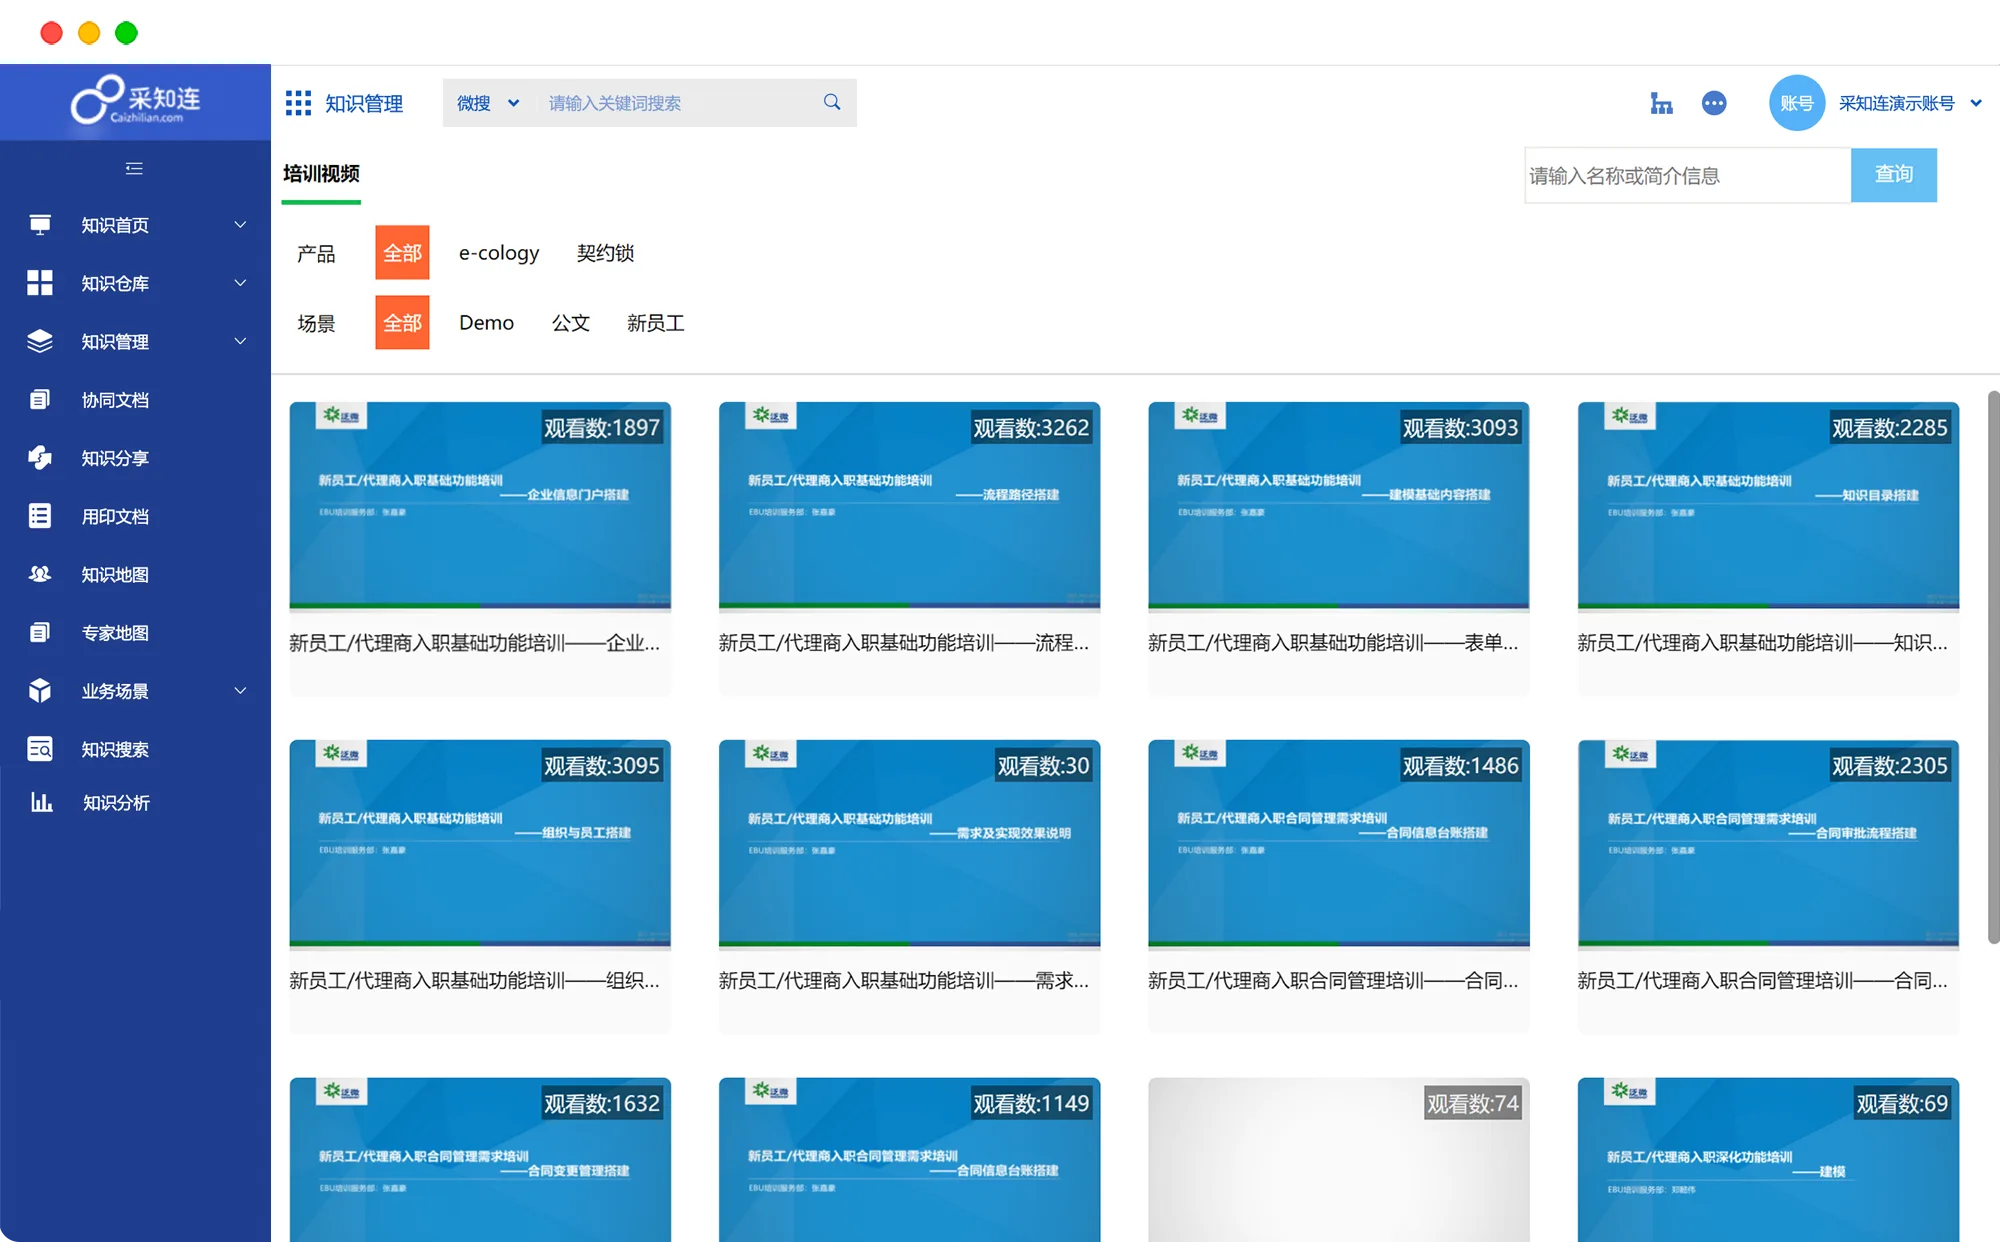Screen dimensions: 2000x1242
Task: Open the chat bubble messages icon
Action: (x=1714, y=103)
